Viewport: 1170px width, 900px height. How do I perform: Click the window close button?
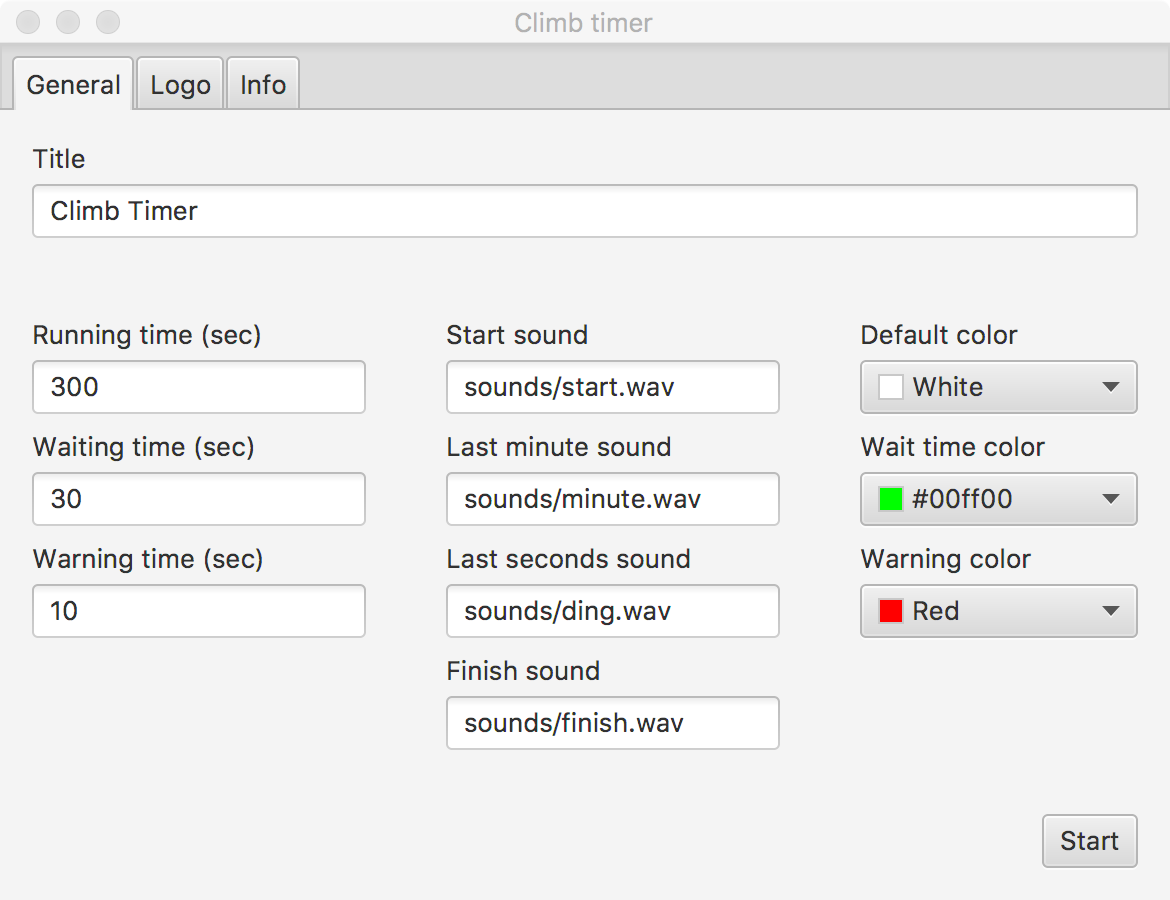coord(29,21)
